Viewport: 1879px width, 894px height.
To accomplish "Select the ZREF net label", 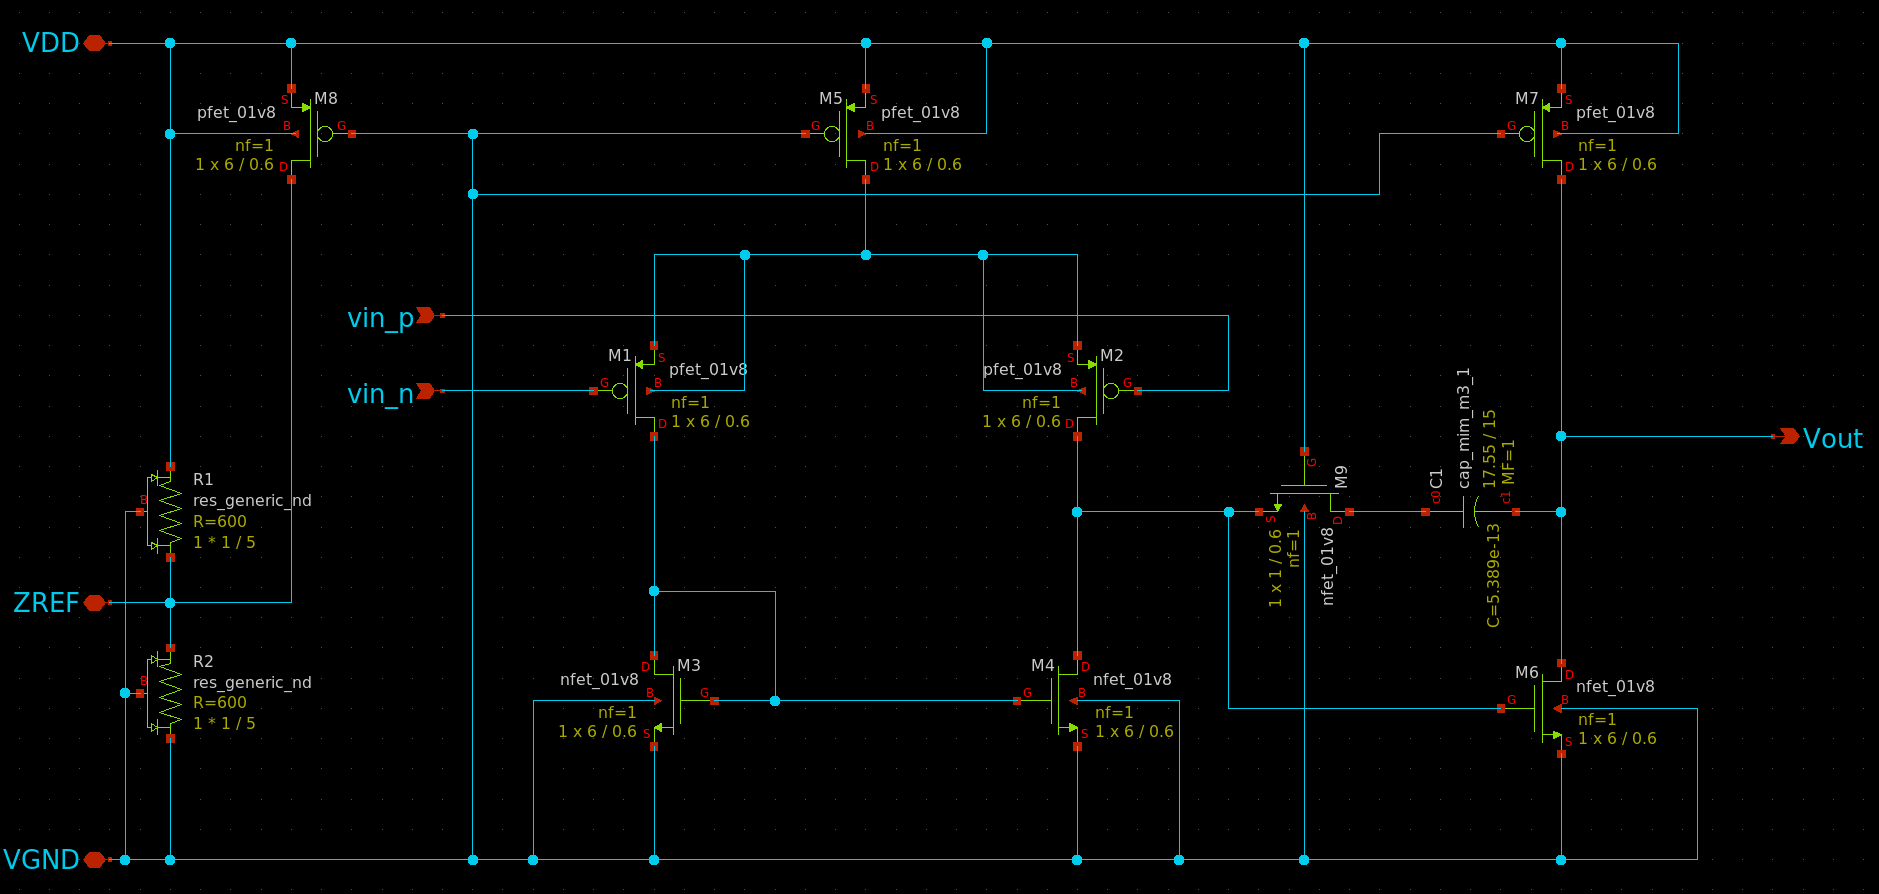I will point(46,603).
